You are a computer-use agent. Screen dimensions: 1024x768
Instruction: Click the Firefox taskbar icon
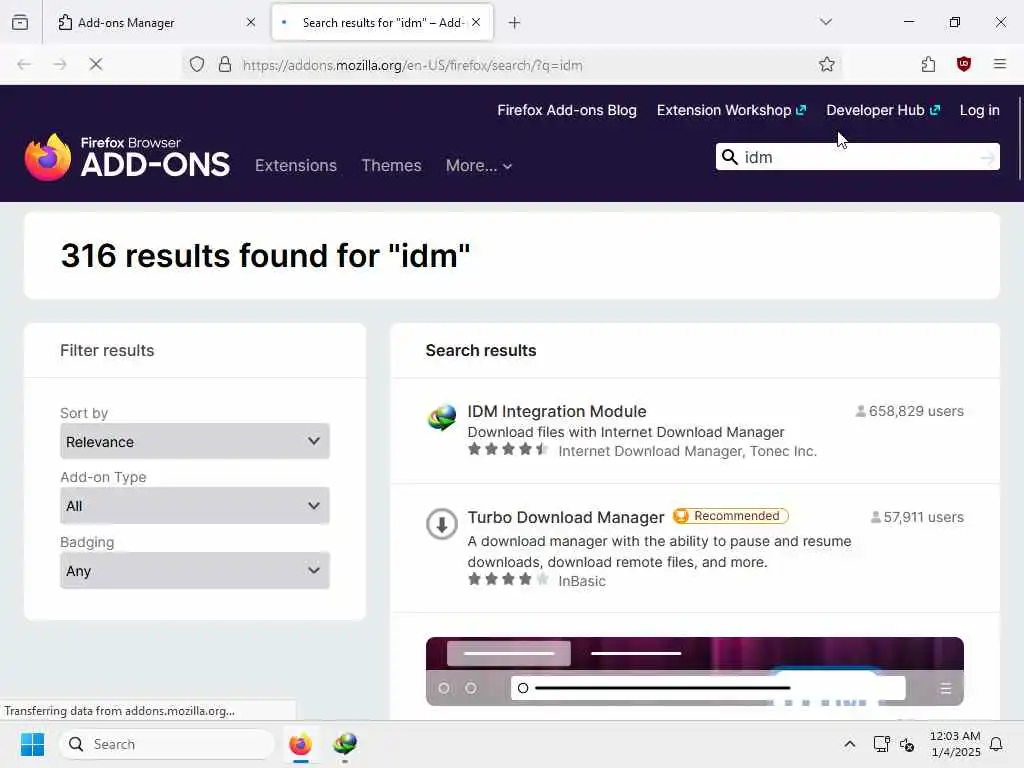click(x=300, y=744)
